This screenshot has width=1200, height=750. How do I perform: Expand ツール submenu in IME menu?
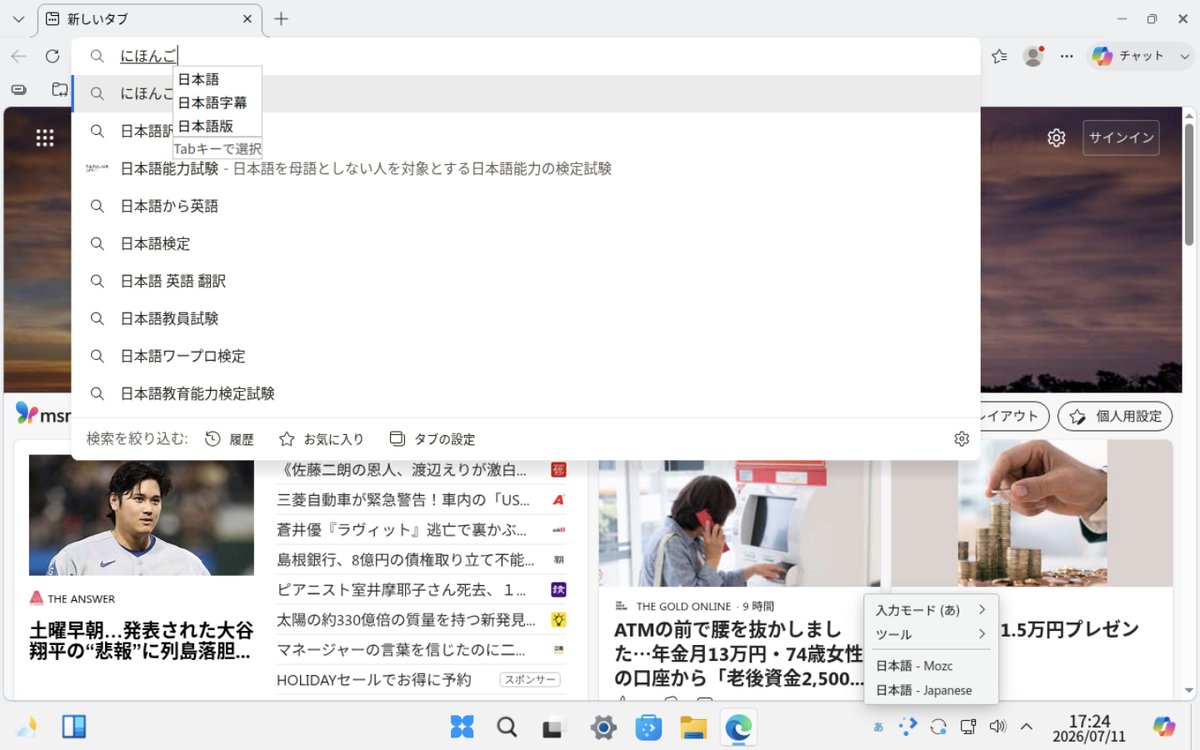point(930,634)
